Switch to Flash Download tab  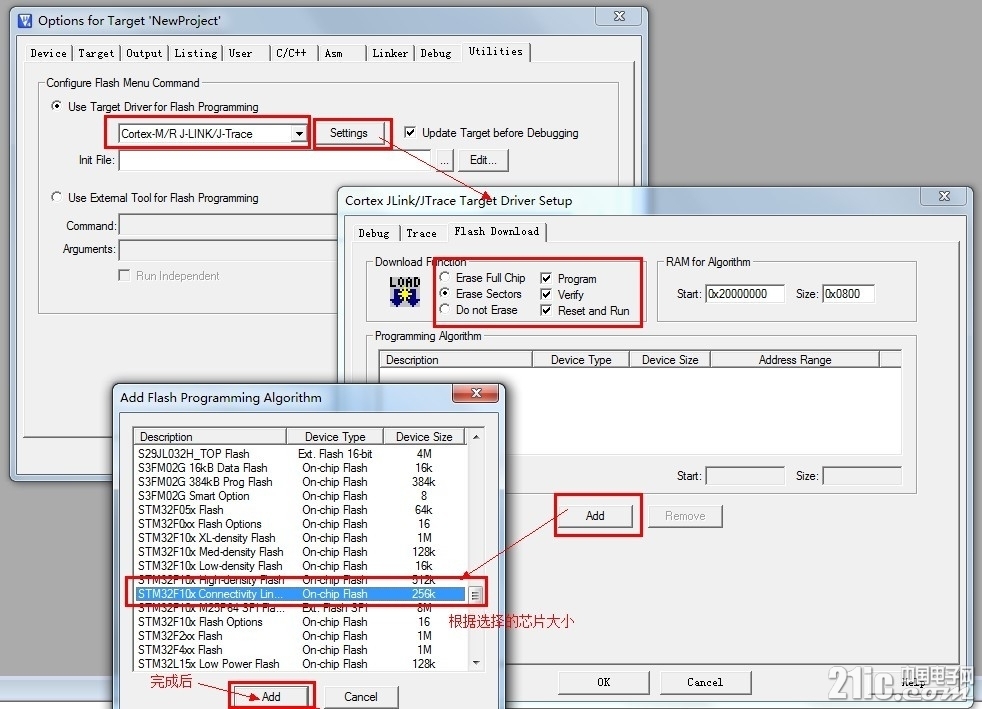[497, 231]
